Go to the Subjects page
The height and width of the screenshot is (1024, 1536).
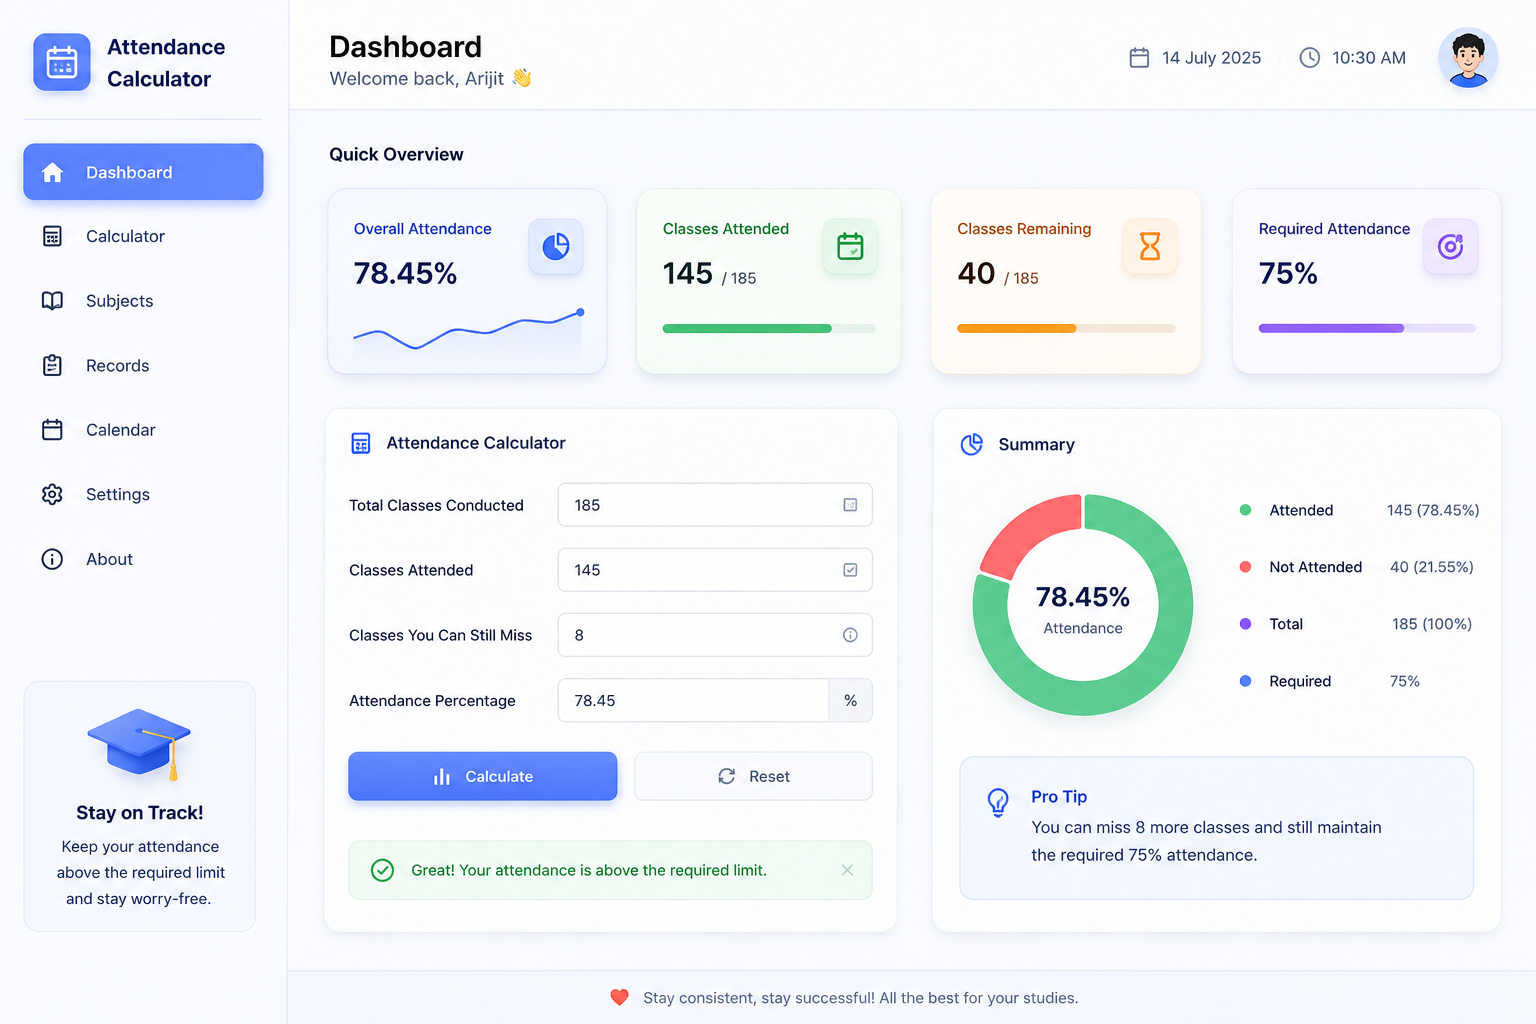click(x=143, y=301)
